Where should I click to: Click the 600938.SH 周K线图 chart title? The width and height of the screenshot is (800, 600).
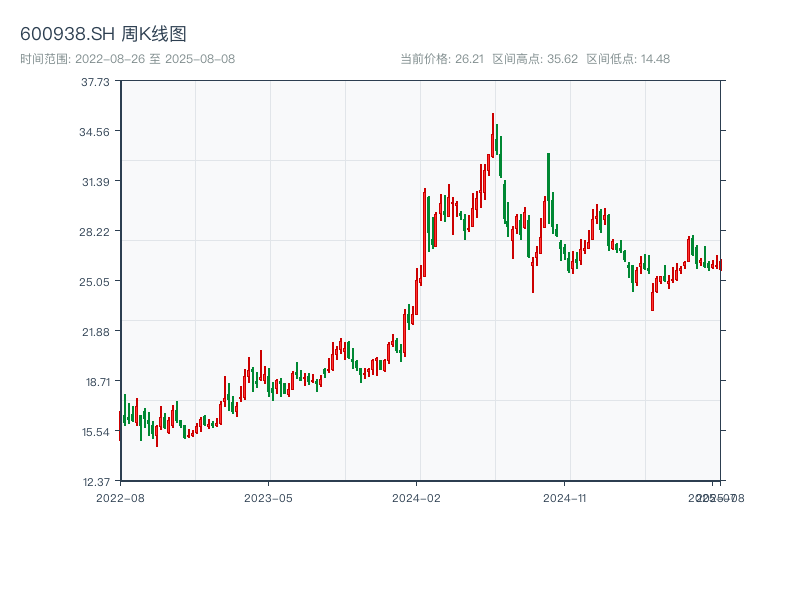pos(103,34)
